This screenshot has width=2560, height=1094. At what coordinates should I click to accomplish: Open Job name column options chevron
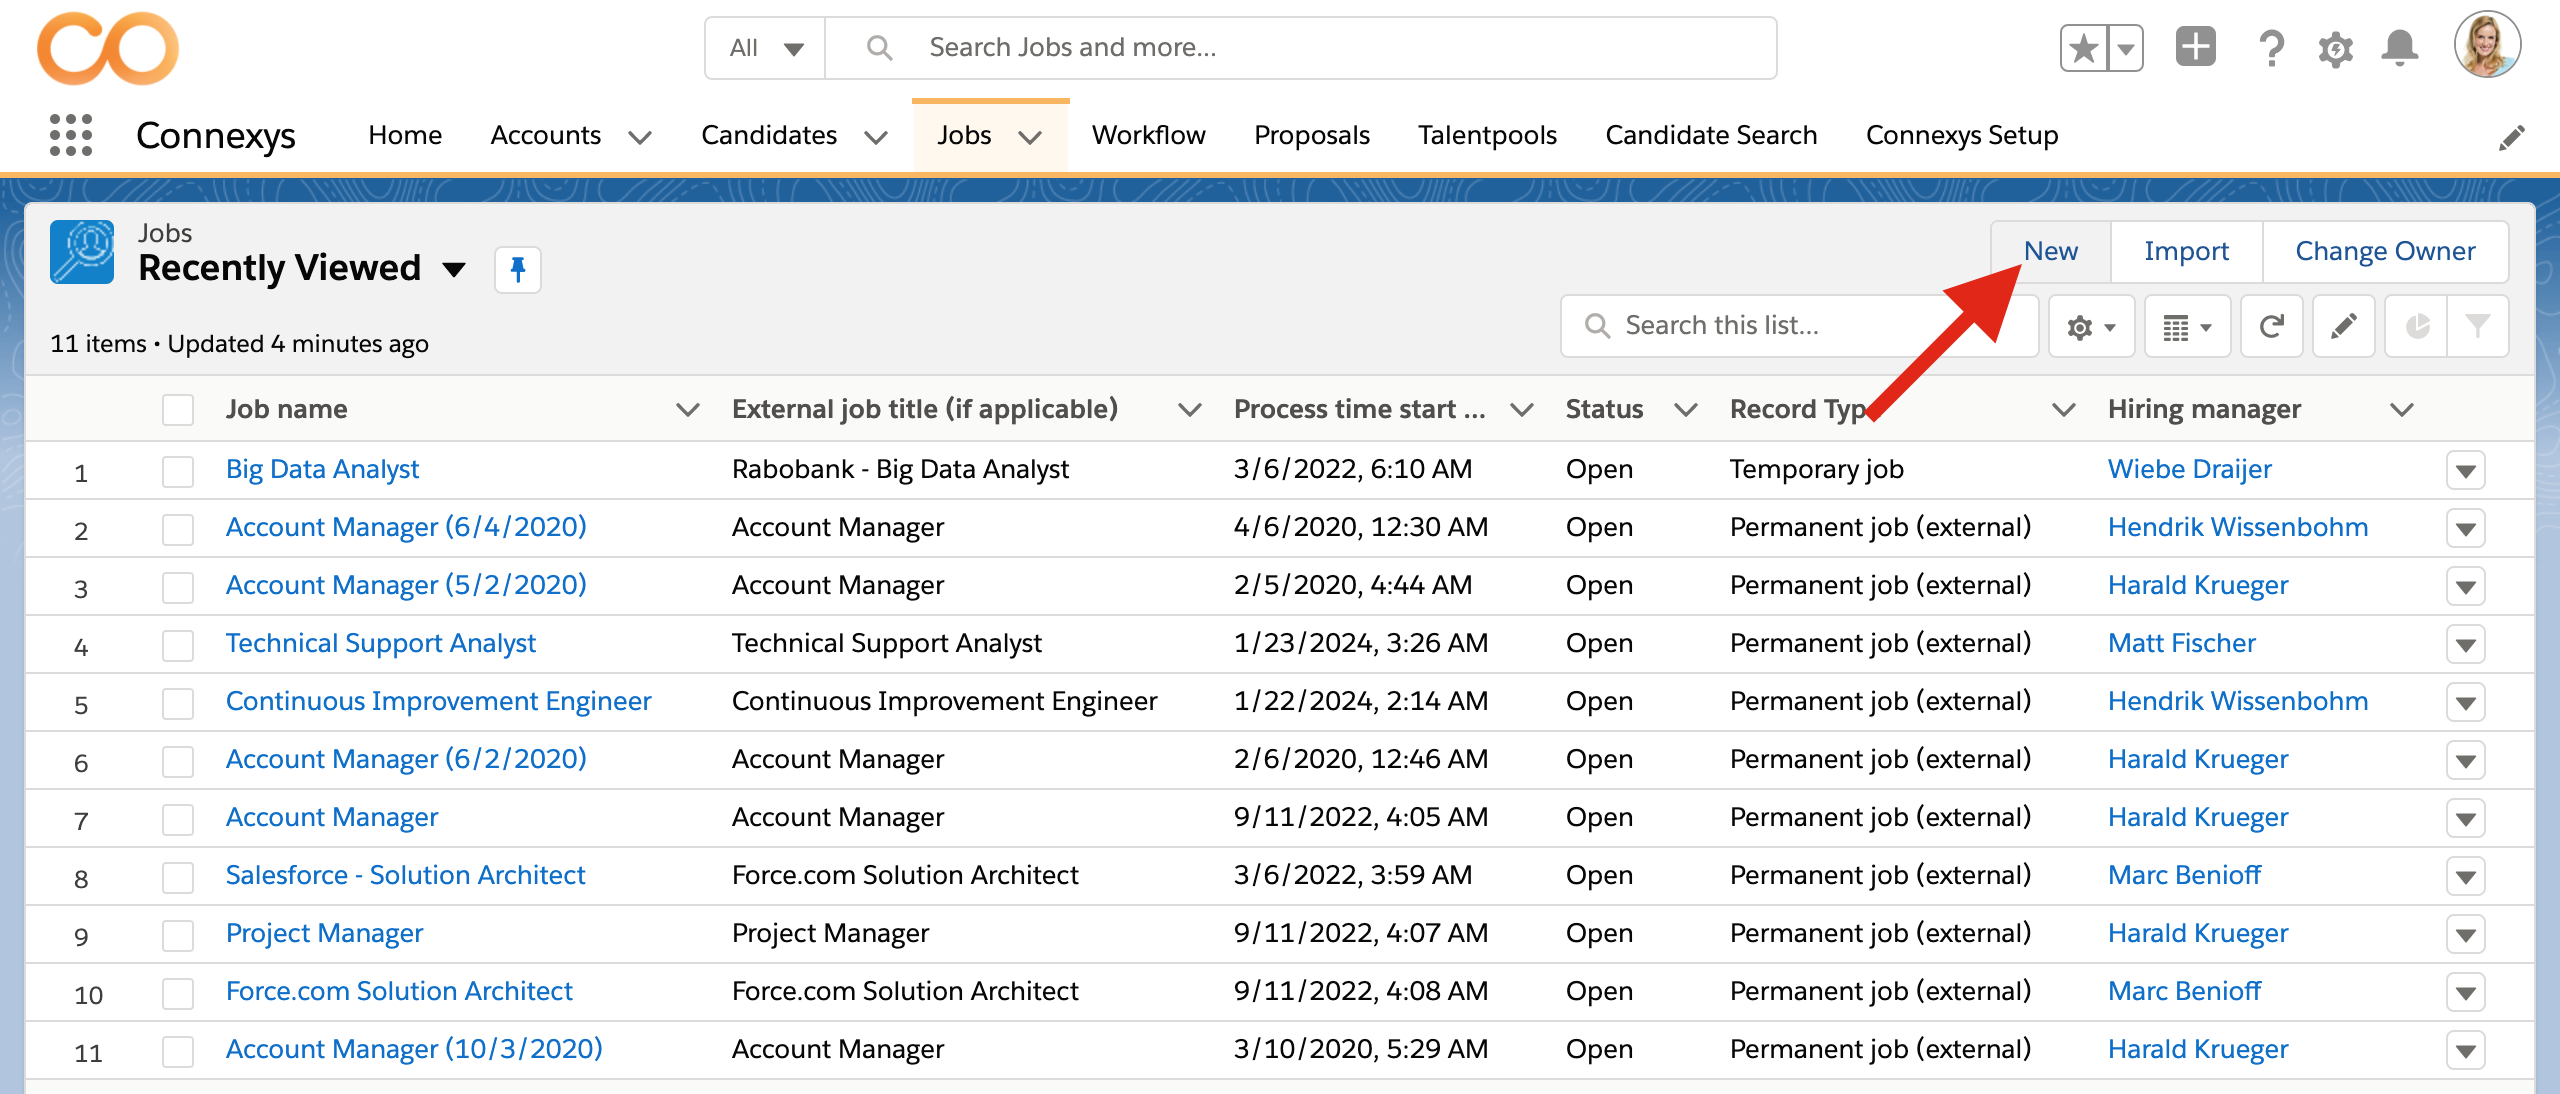pyautogui.click(x=688, y=409)
